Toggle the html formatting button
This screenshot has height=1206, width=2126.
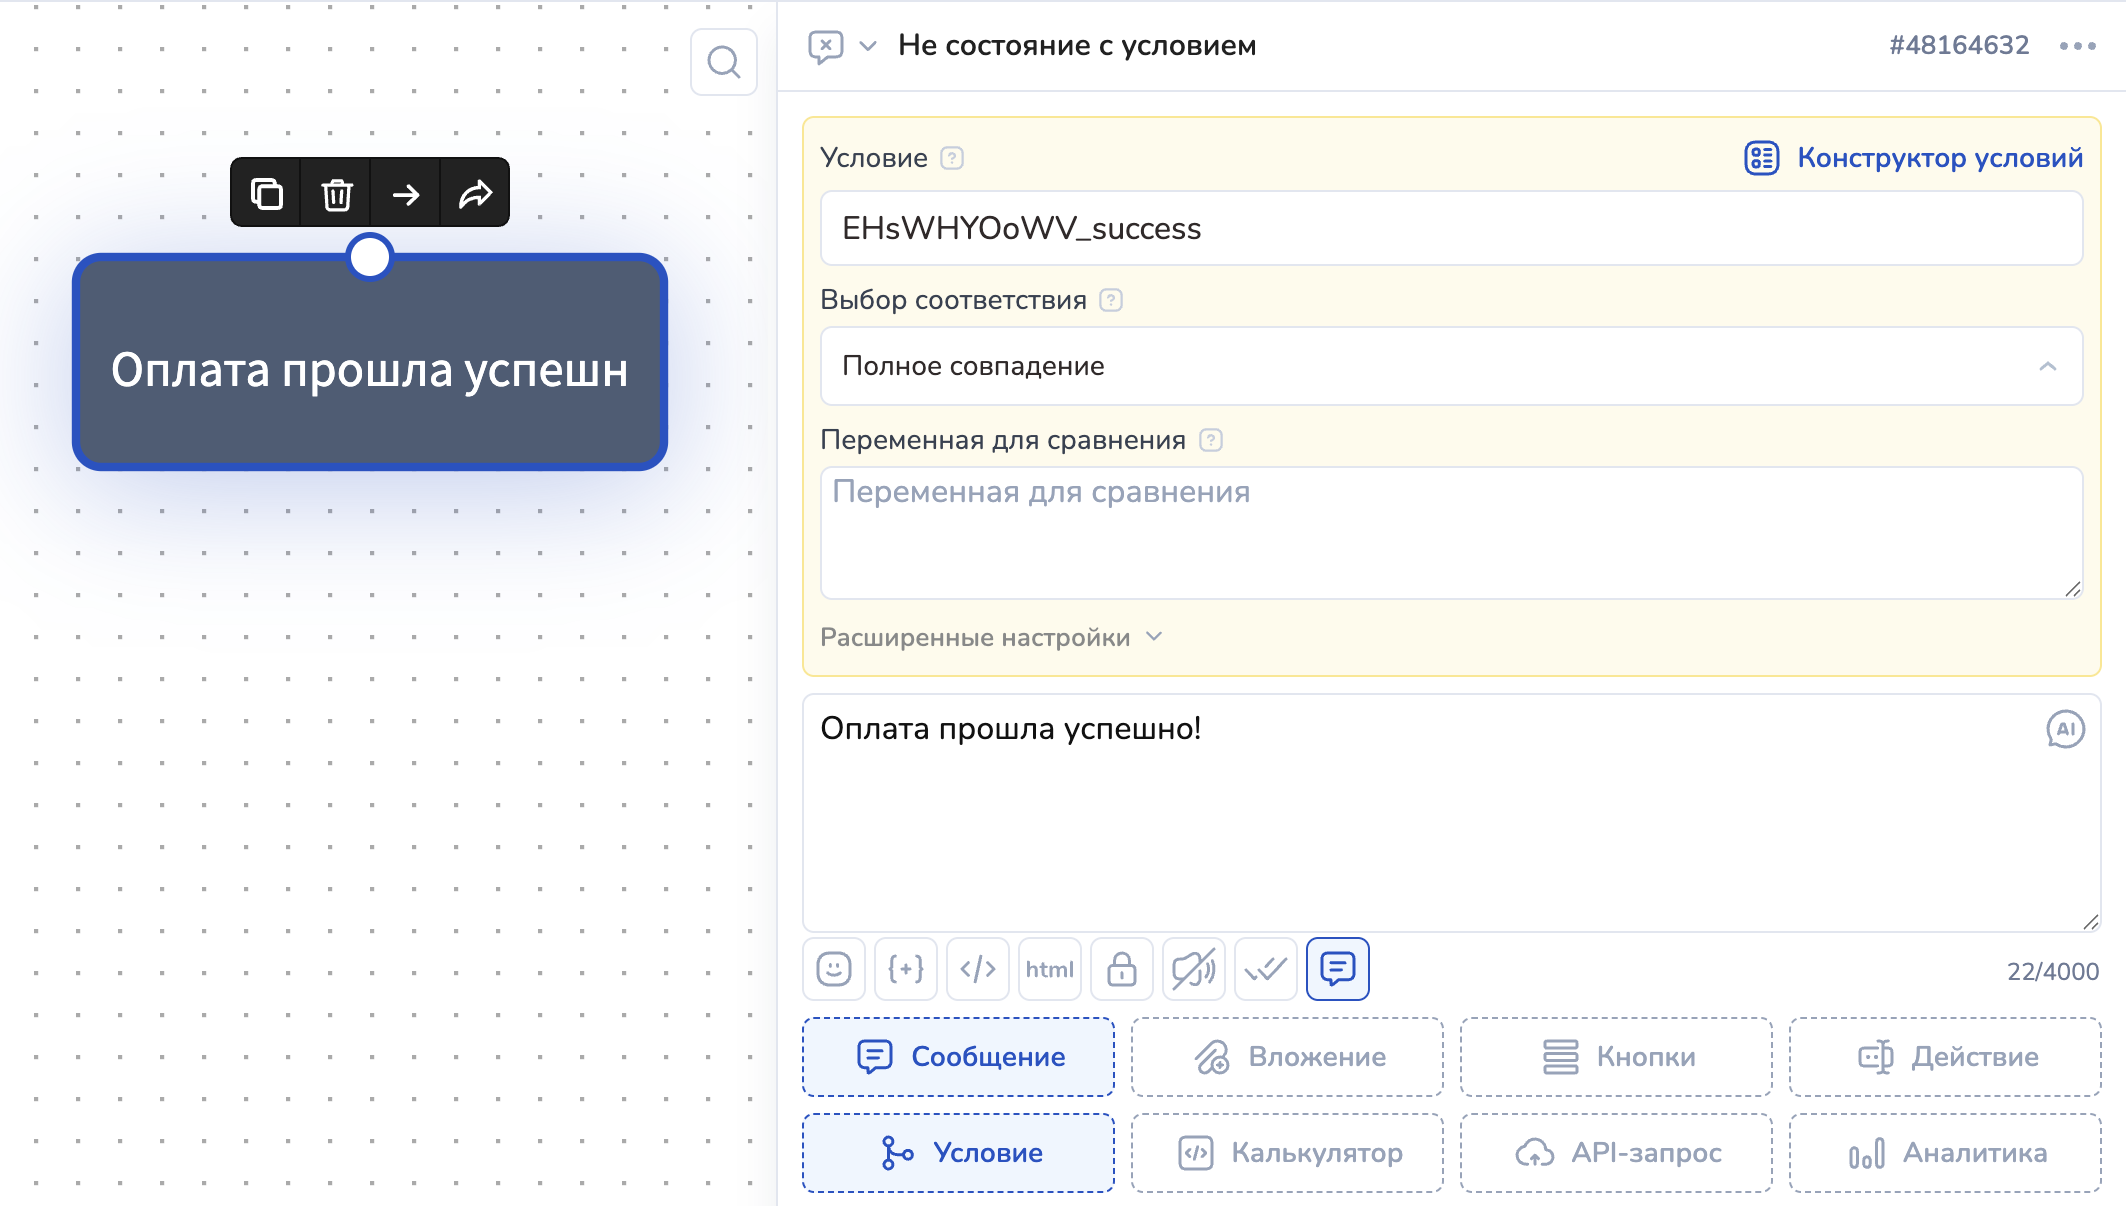(x=1049, y=969)
